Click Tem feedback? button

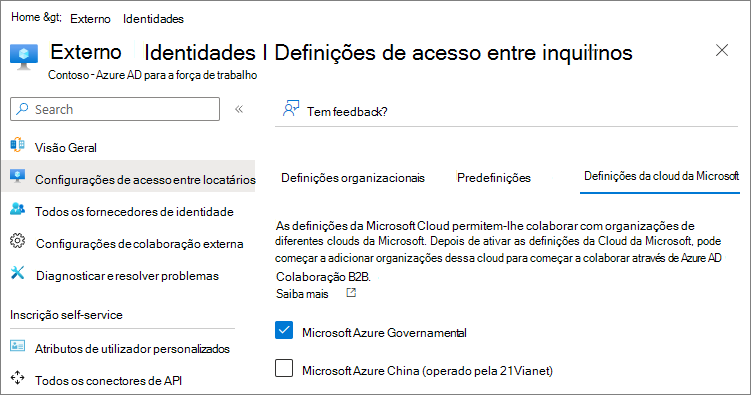tap(335, 110)
